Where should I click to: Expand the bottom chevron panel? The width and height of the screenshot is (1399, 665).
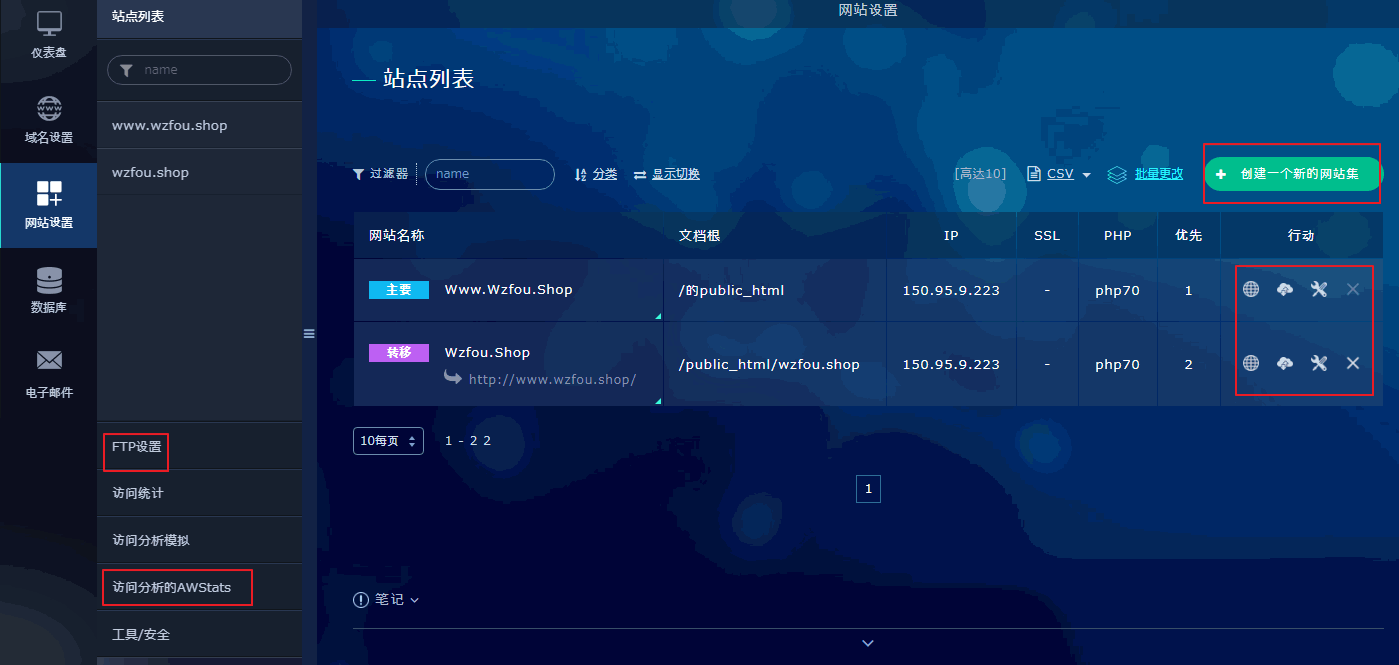[x=868, y=643]
